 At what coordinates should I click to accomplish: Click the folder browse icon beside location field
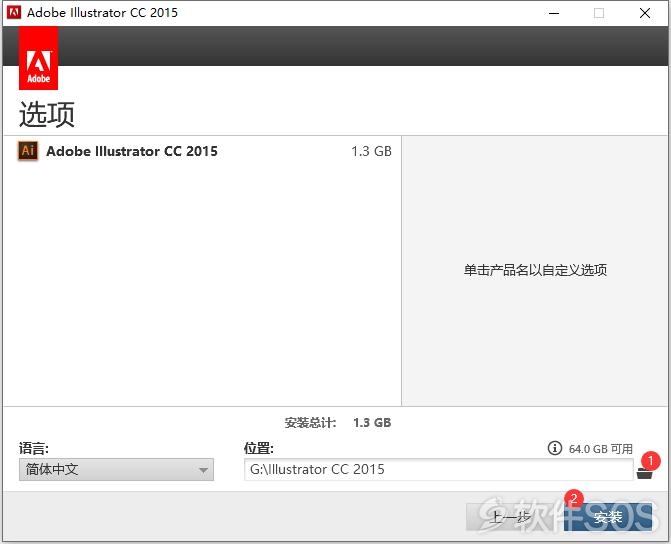644,473
